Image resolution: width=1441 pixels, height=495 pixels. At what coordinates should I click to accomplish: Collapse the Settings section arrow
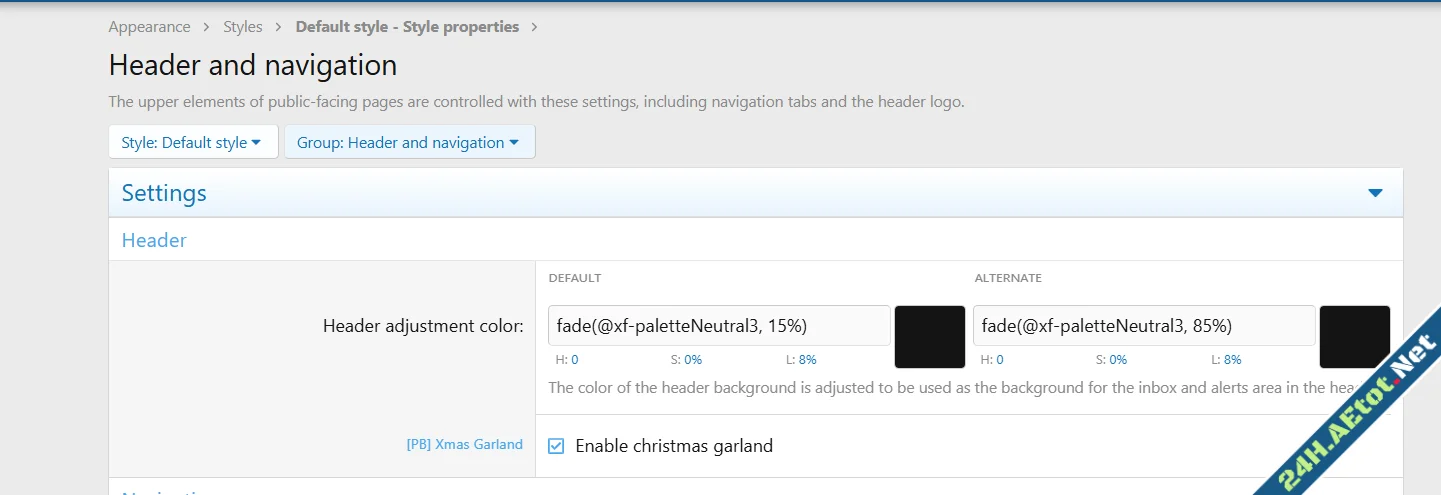tap(1375, 193)
